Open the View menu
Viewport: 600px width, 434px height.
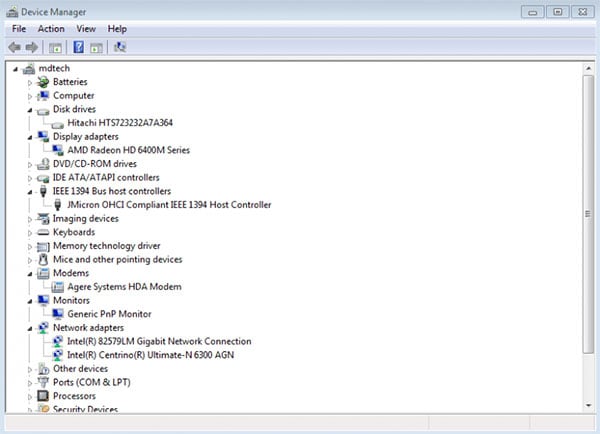click(86, 29)
